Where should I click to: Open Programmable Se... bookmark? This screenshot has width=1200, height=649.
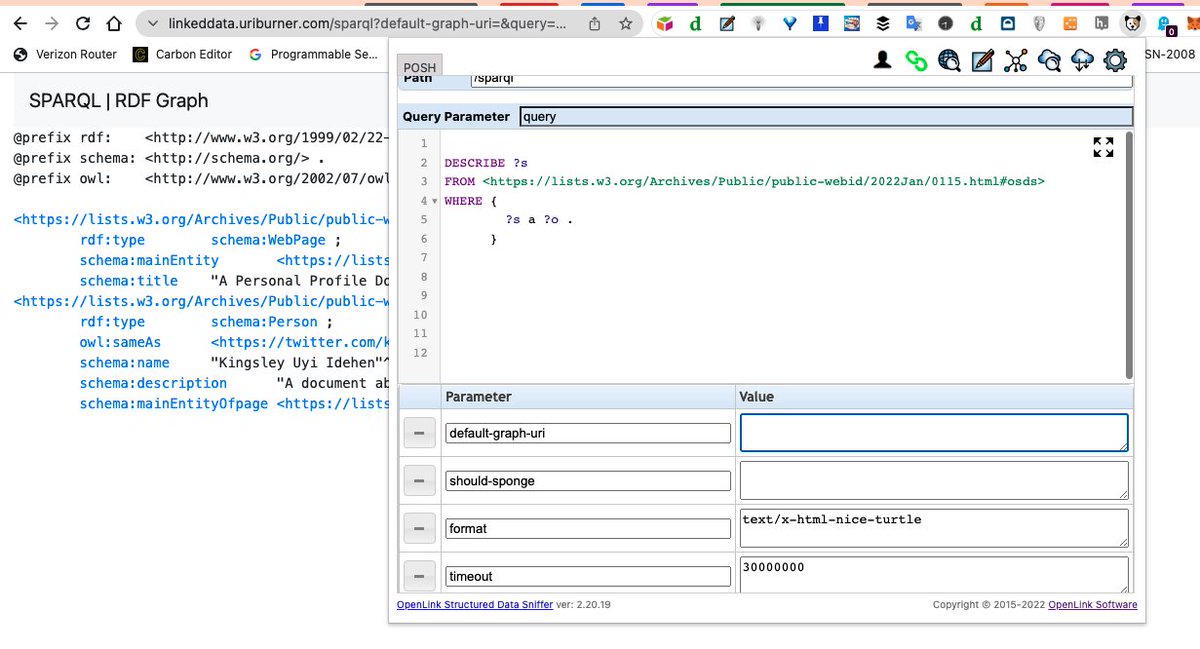pyautogui.click(x=313, y=54)
